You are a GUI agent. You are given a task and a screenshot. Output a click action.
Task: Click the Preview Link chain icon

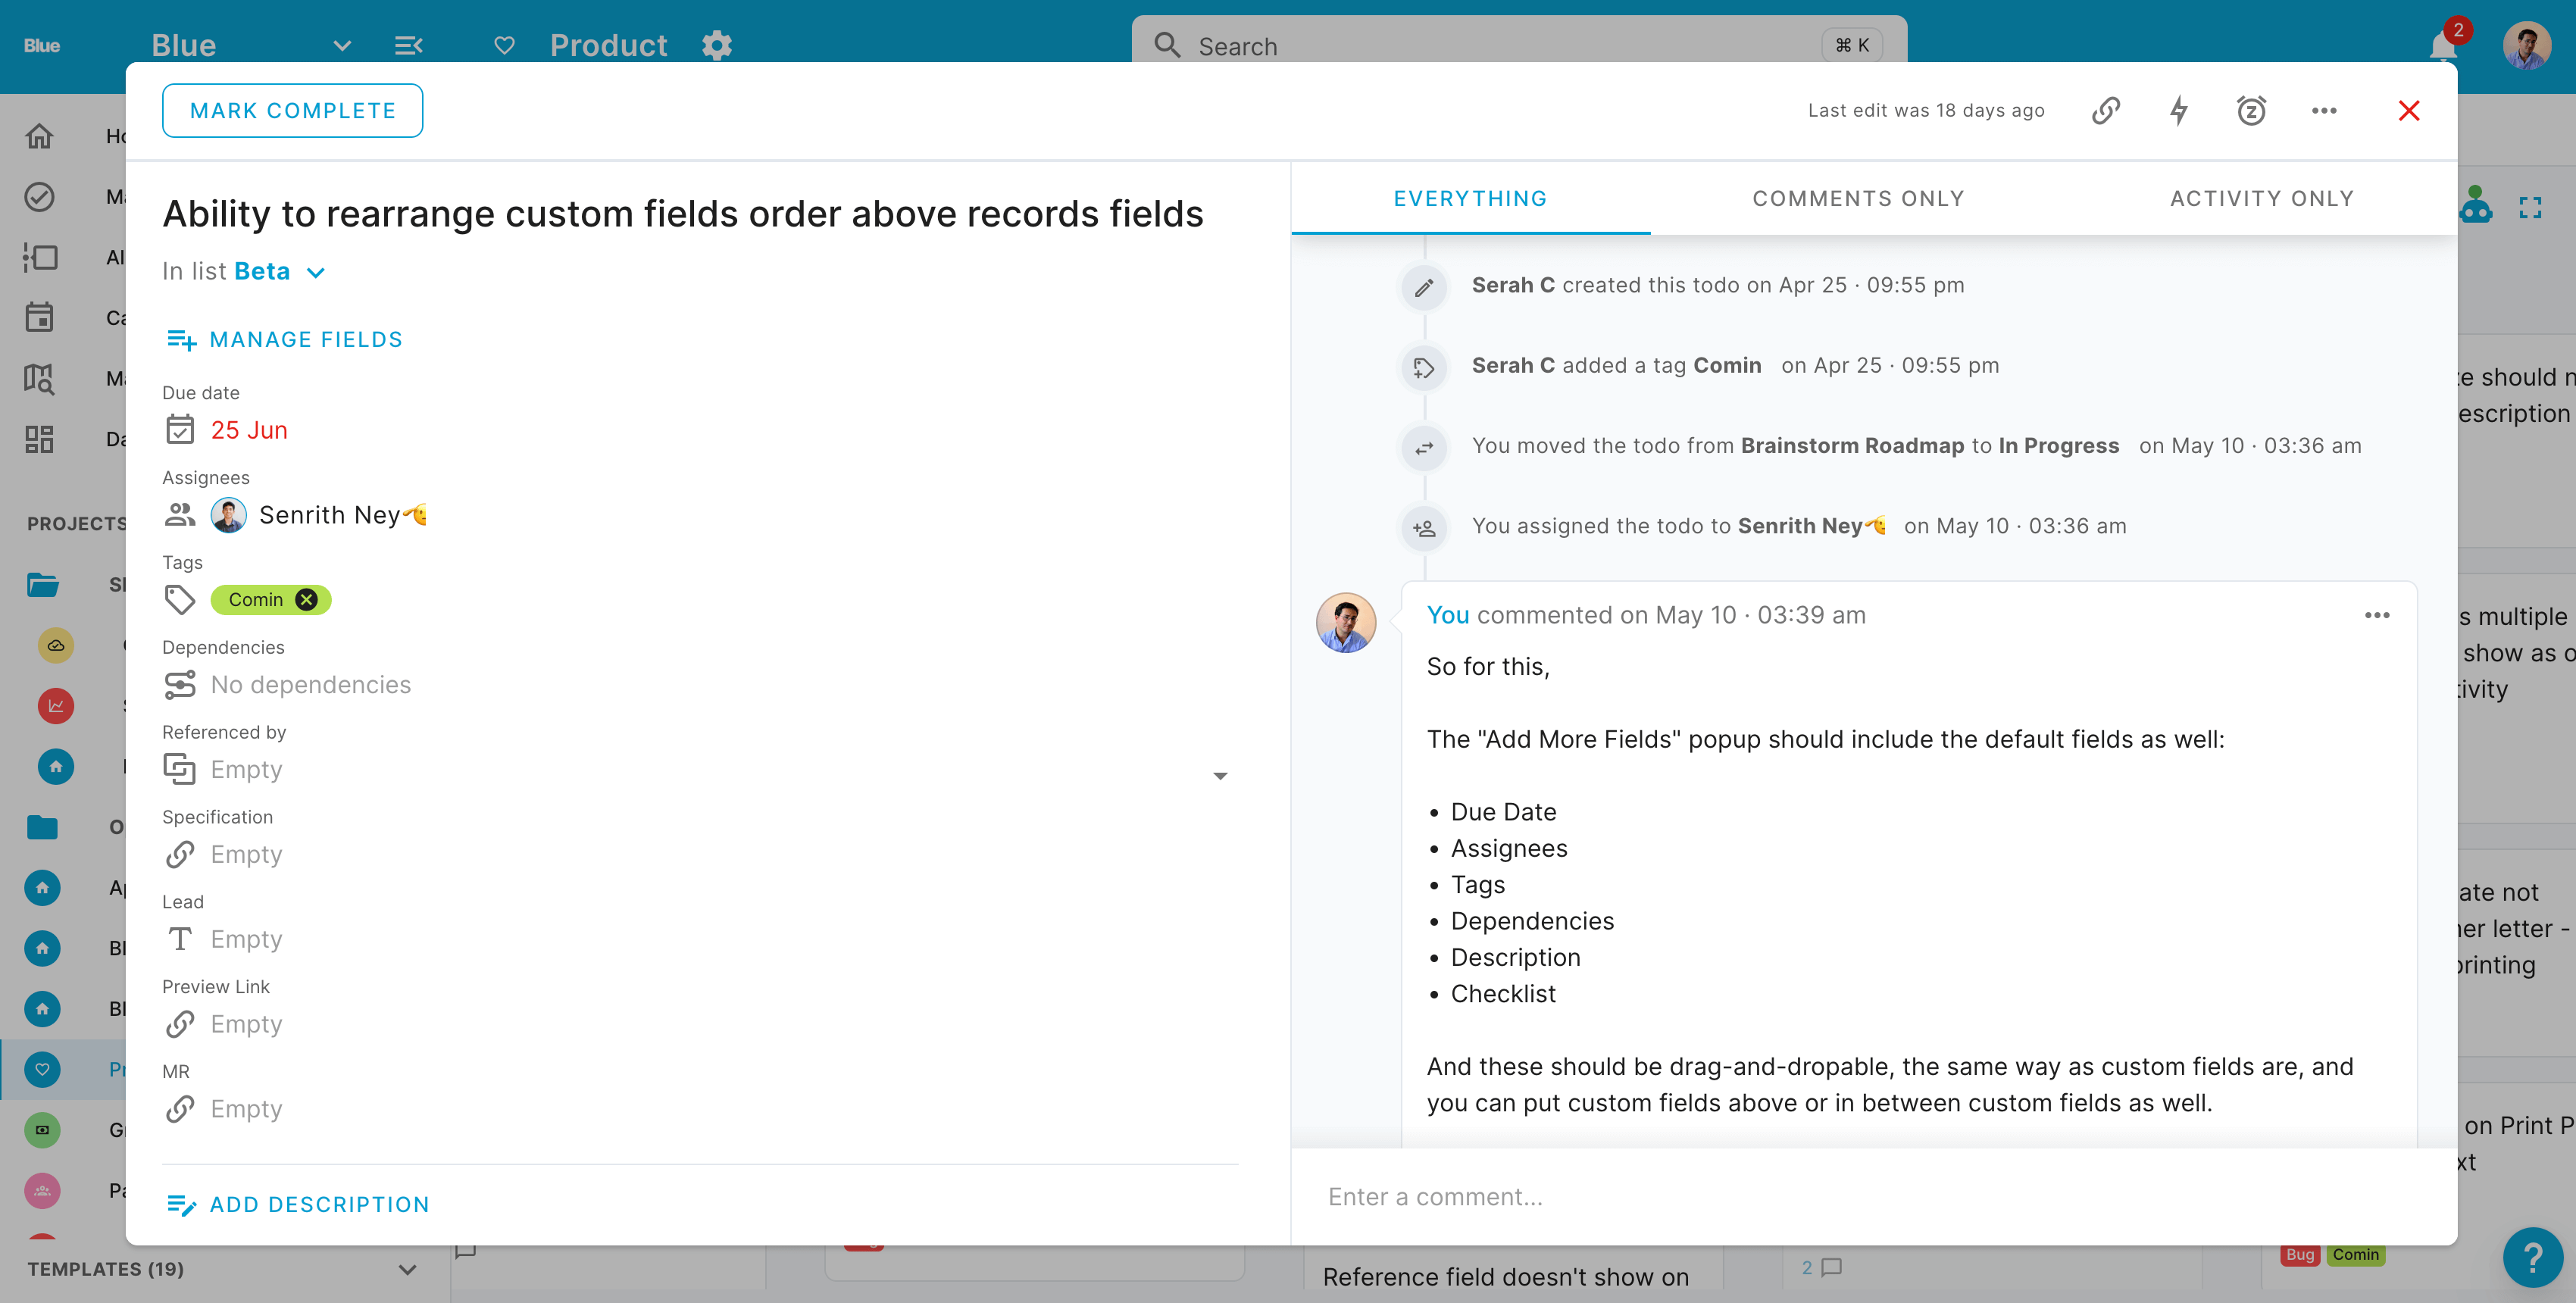coord(180,1024)
